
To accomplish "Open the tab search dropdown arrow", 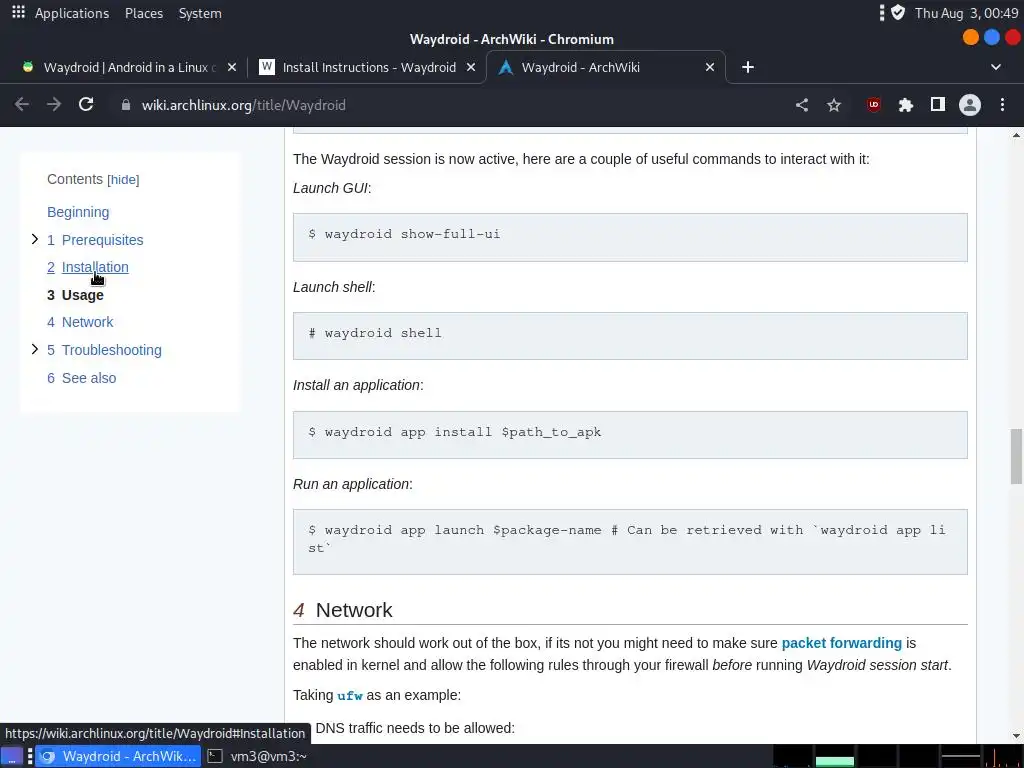I will tap(996, 67).
